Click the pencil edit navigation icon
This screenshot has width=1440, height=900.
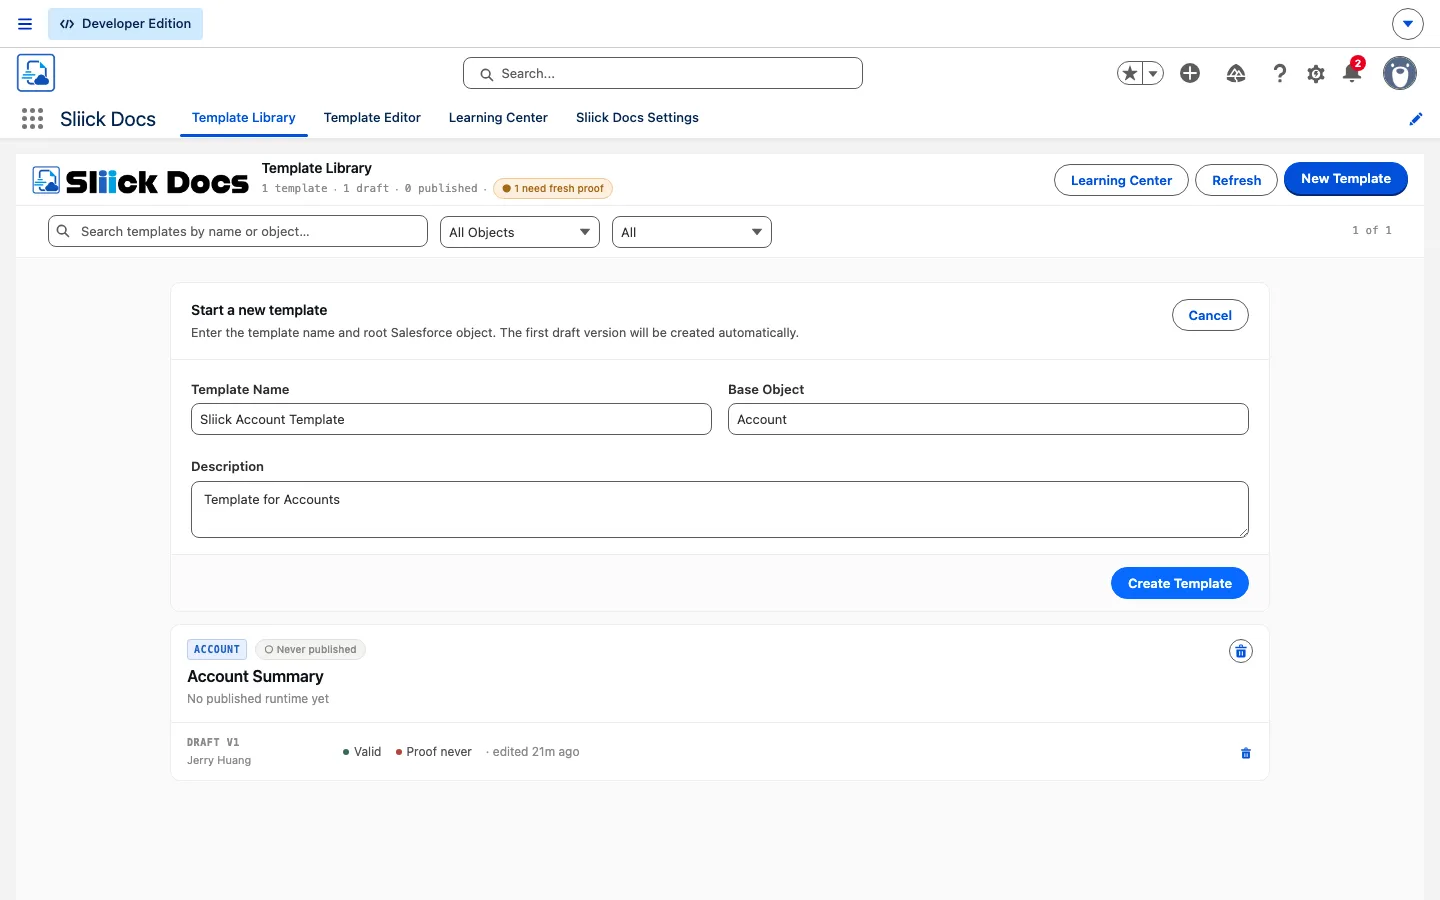tap(1416, 119)
